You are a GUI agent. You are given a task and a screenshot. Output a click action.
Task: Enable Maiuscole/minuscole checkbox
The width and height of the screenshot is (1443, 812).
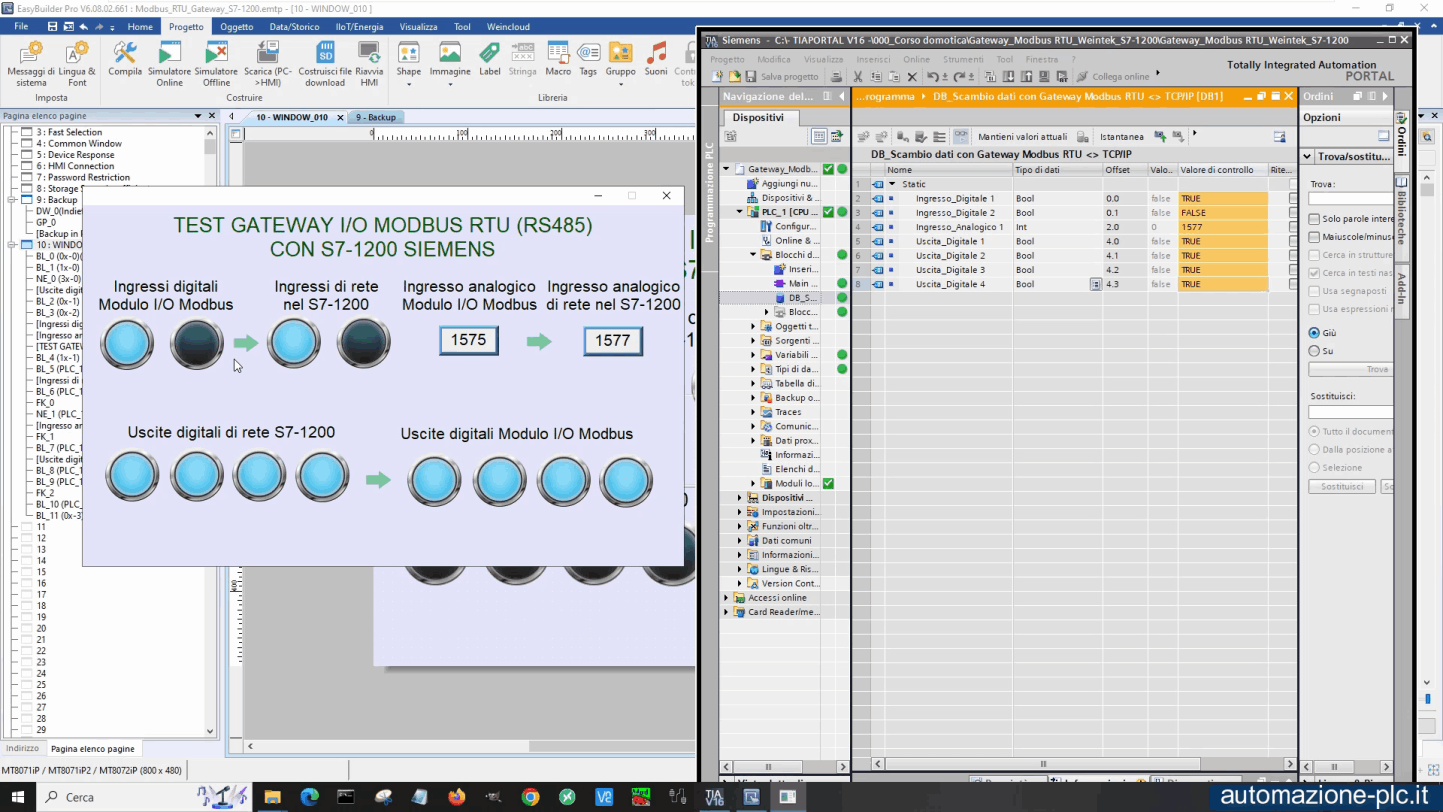[x=1314, y=237]
